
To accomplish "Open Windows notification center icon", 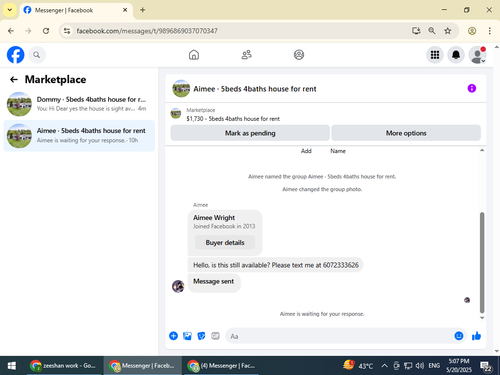I will [x=486, y=366].
